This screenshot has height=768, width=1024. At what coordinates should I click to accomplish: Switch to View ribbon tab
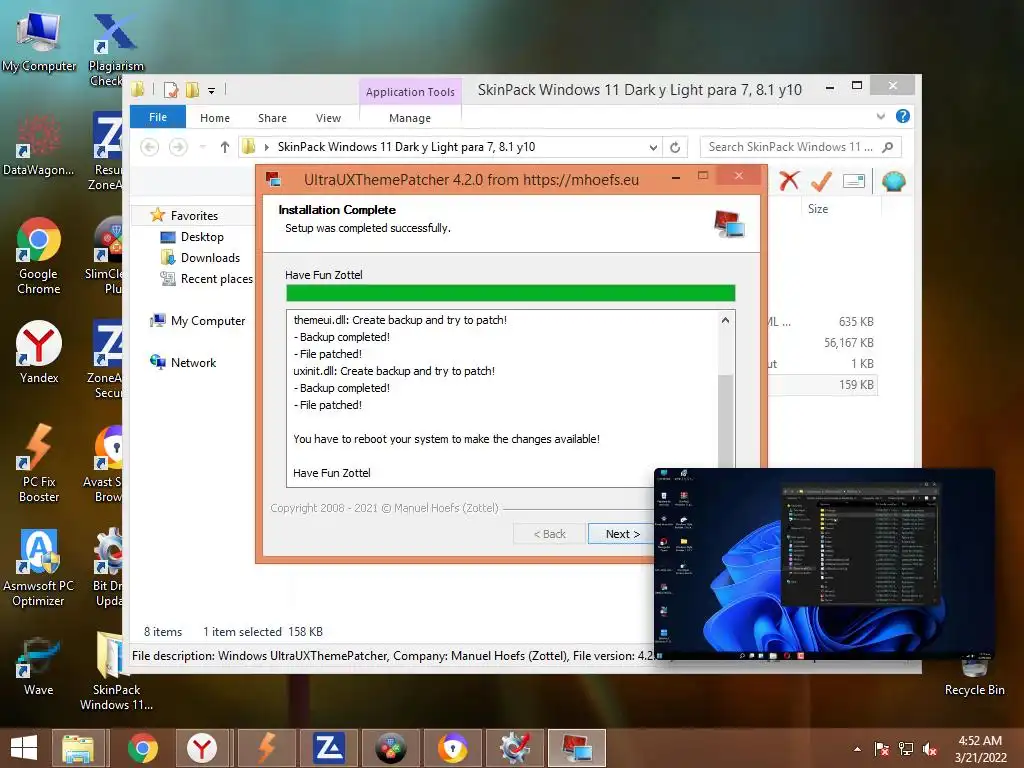(x=328, y=118)
